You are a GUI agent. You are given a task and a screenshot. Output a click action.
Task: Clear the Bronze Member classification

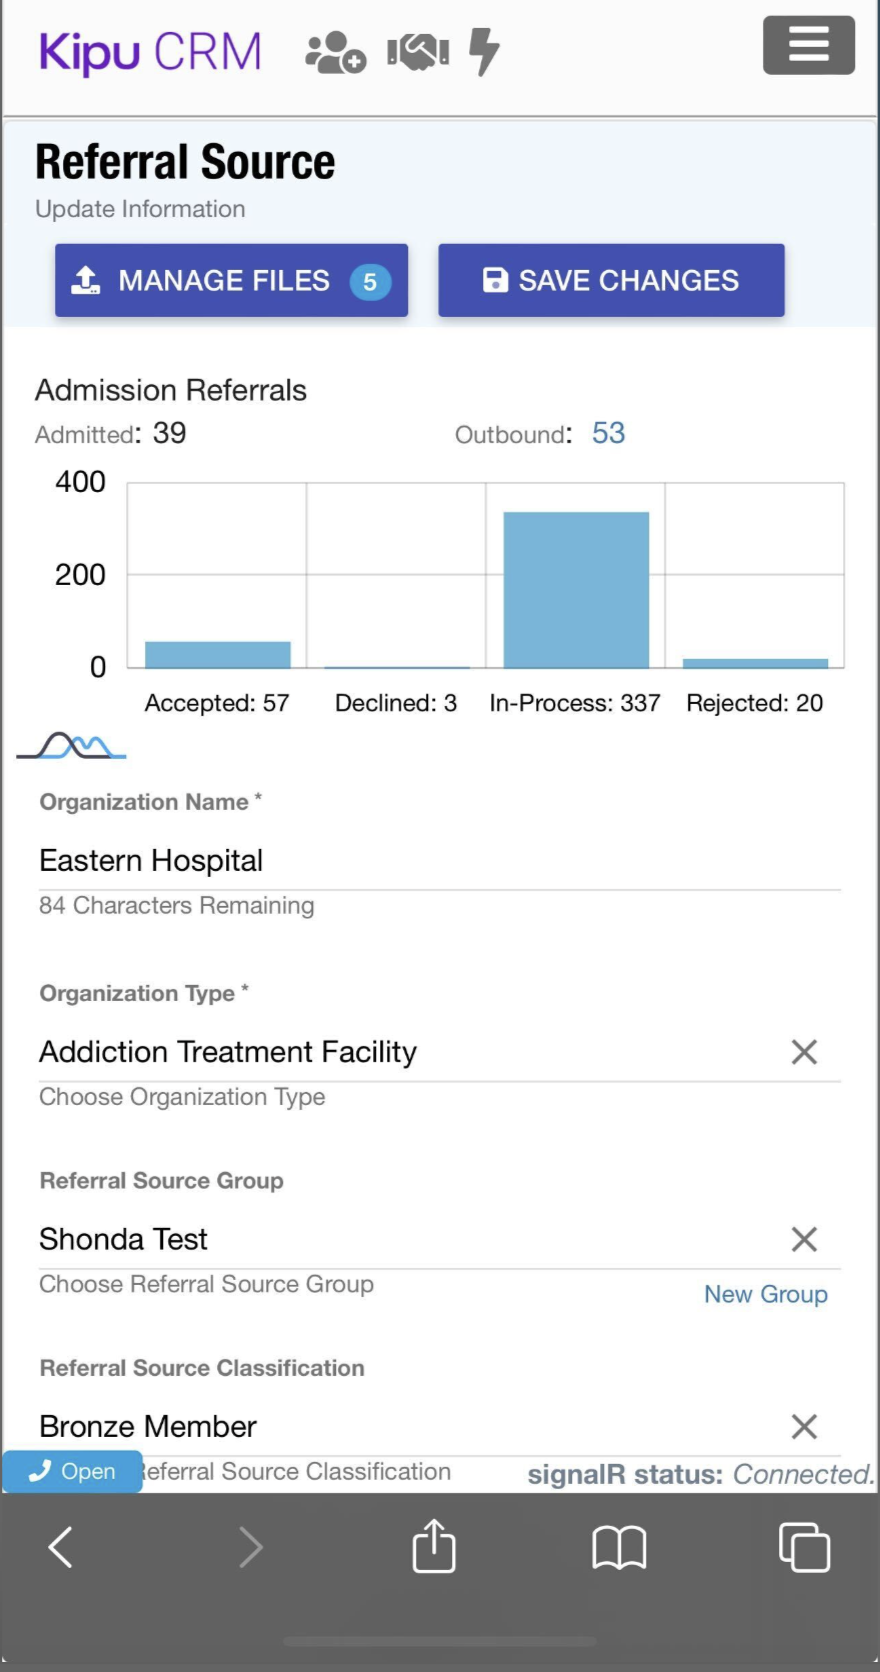(x=804, y=1427)
